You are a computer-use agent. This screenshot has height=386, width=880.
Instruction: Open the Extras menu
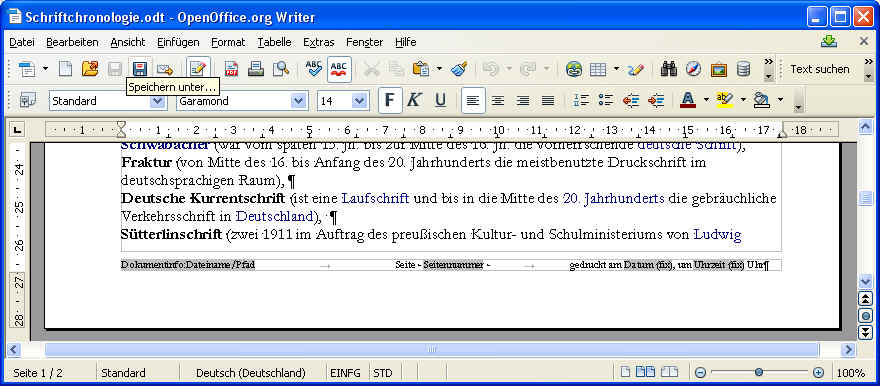point(318,42)
